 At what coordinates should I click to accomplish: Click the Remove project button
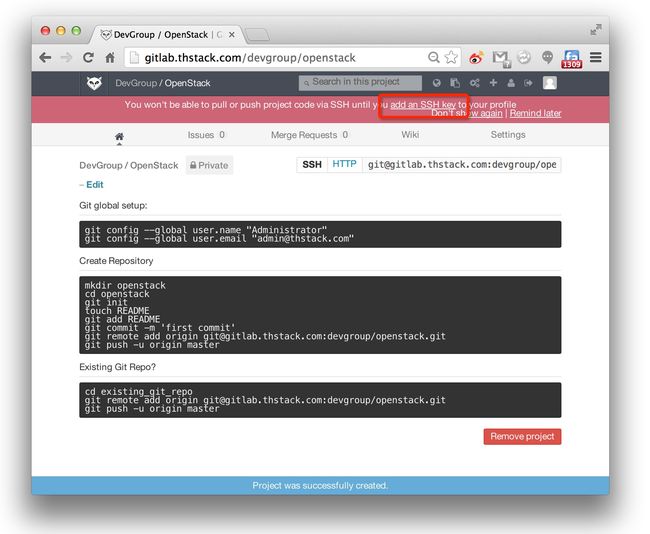pos(522,437)
